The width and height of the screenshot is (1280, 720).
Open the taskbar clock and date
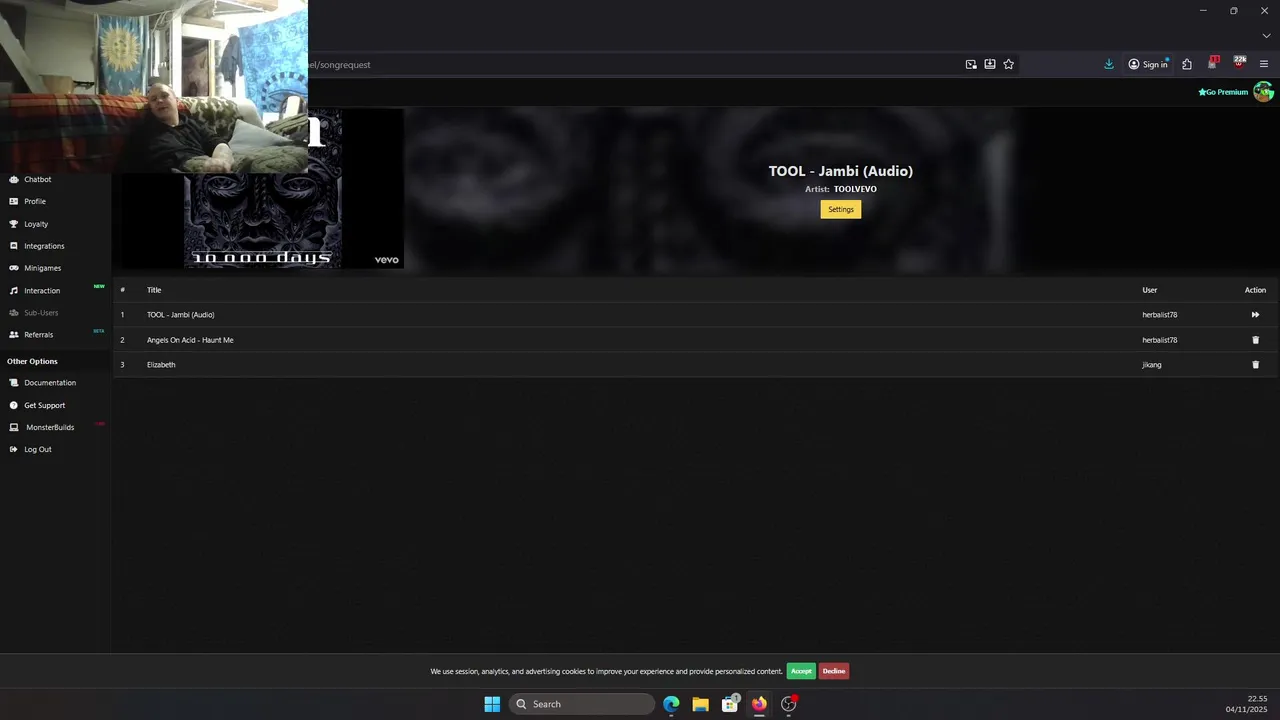click(x=1247, y=704)
